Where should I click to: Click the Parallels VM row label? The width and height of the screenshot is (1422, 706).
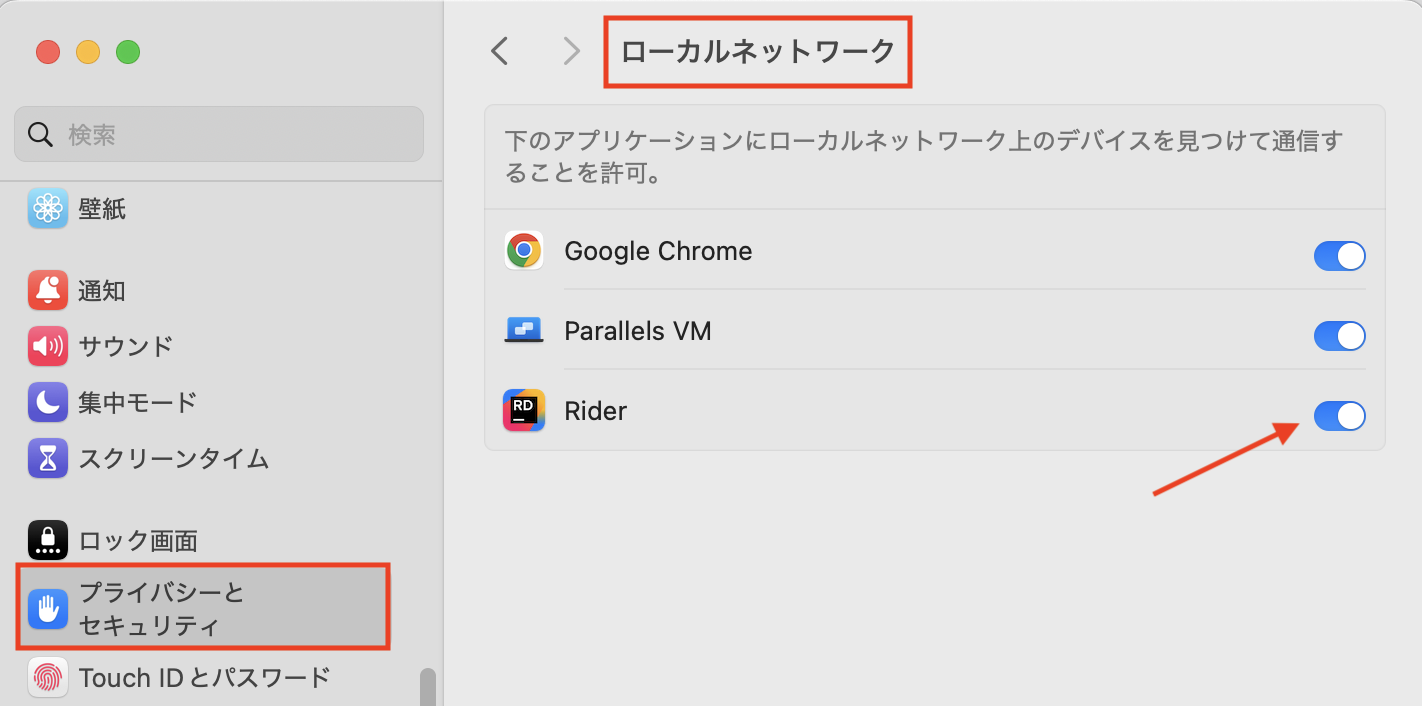tap(638, 331)
